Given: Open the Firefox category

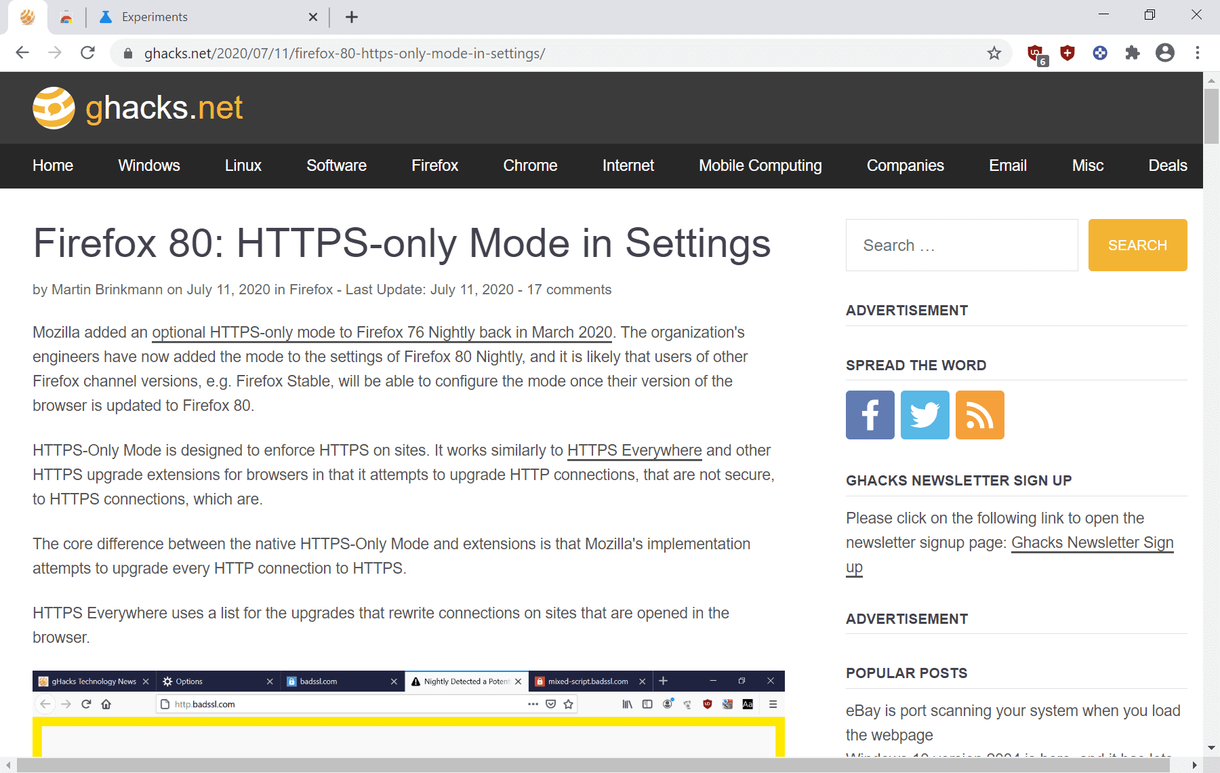Looking at the screenshot, I should click(x=435, y=166).
